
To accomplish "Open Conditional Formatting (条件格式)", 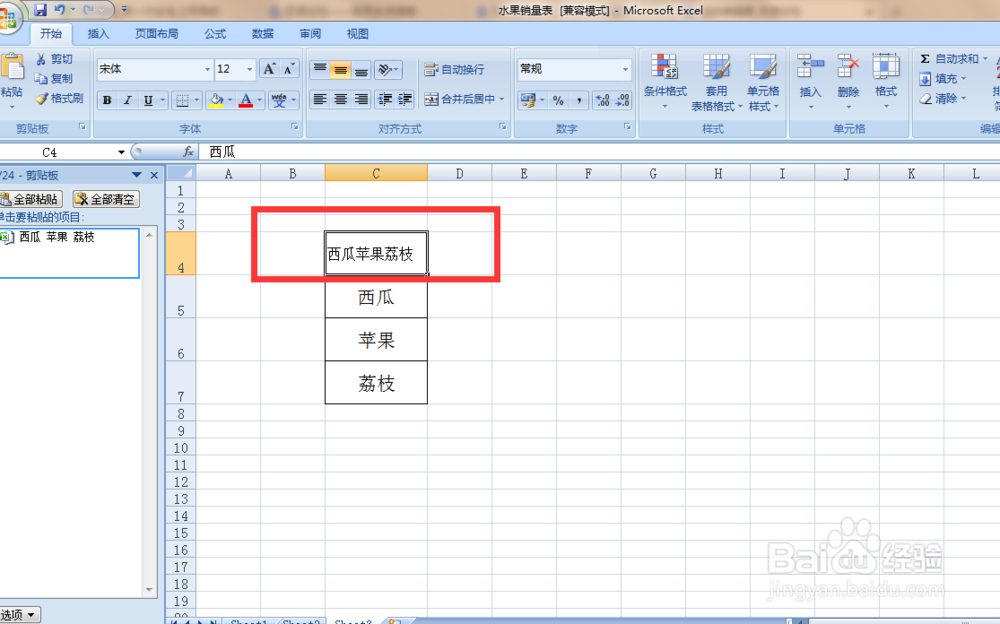I will 665,82.
